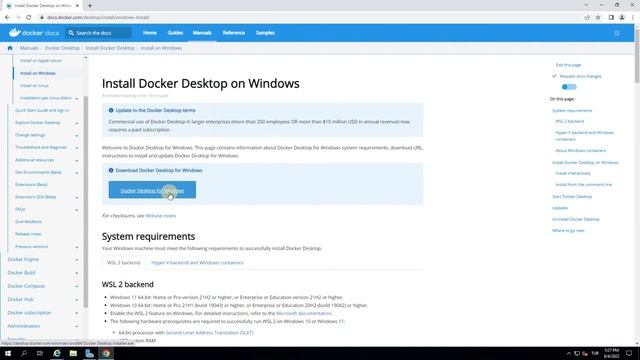
Task: Close the Install Docker Desktop browser tab
Action: (x=77, y=6)
